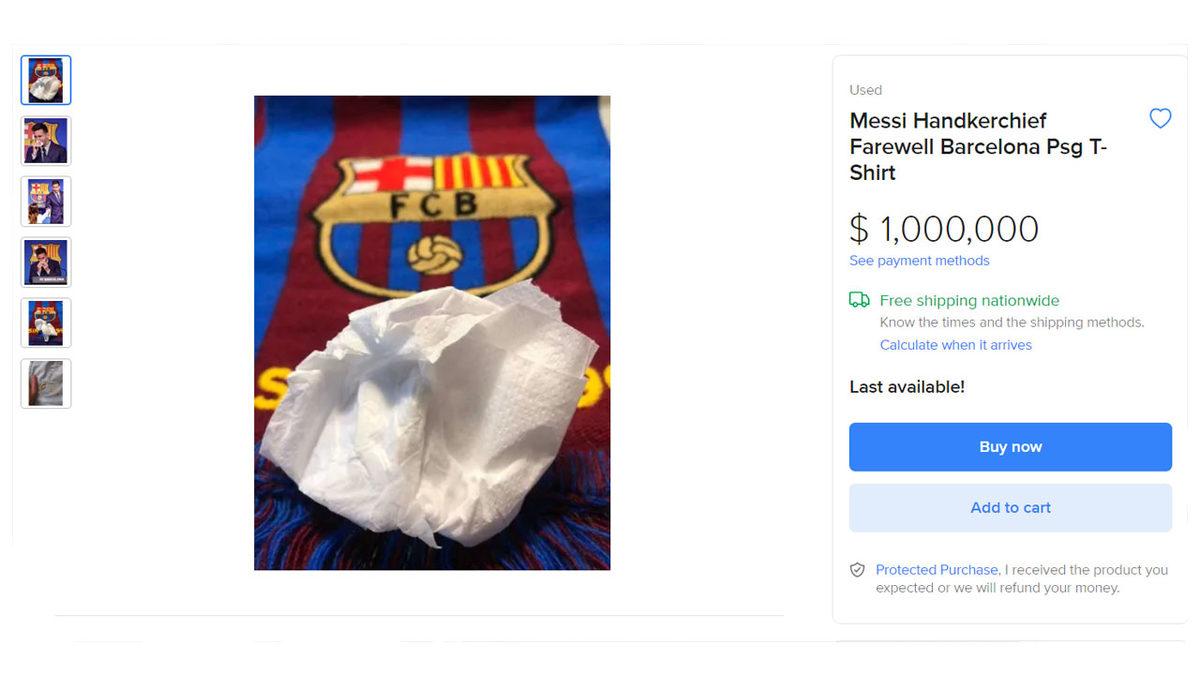Click the green free shipping truck icon
This screenshot has height=675, width=1200.
(x=858, y=299)
